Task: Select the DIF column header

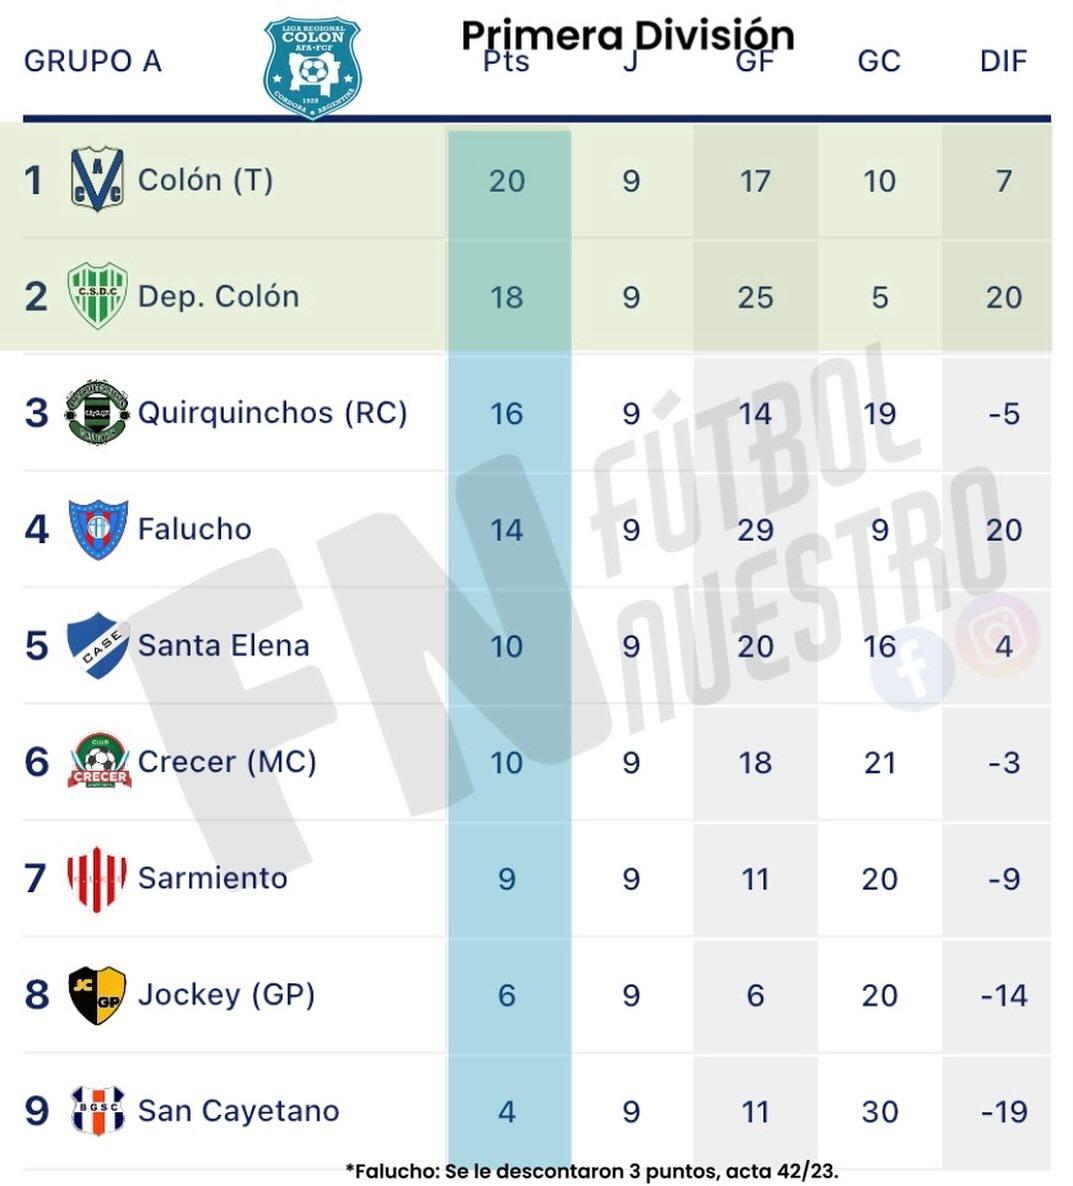Action: pyautogui.click(x=1003, y=62)
